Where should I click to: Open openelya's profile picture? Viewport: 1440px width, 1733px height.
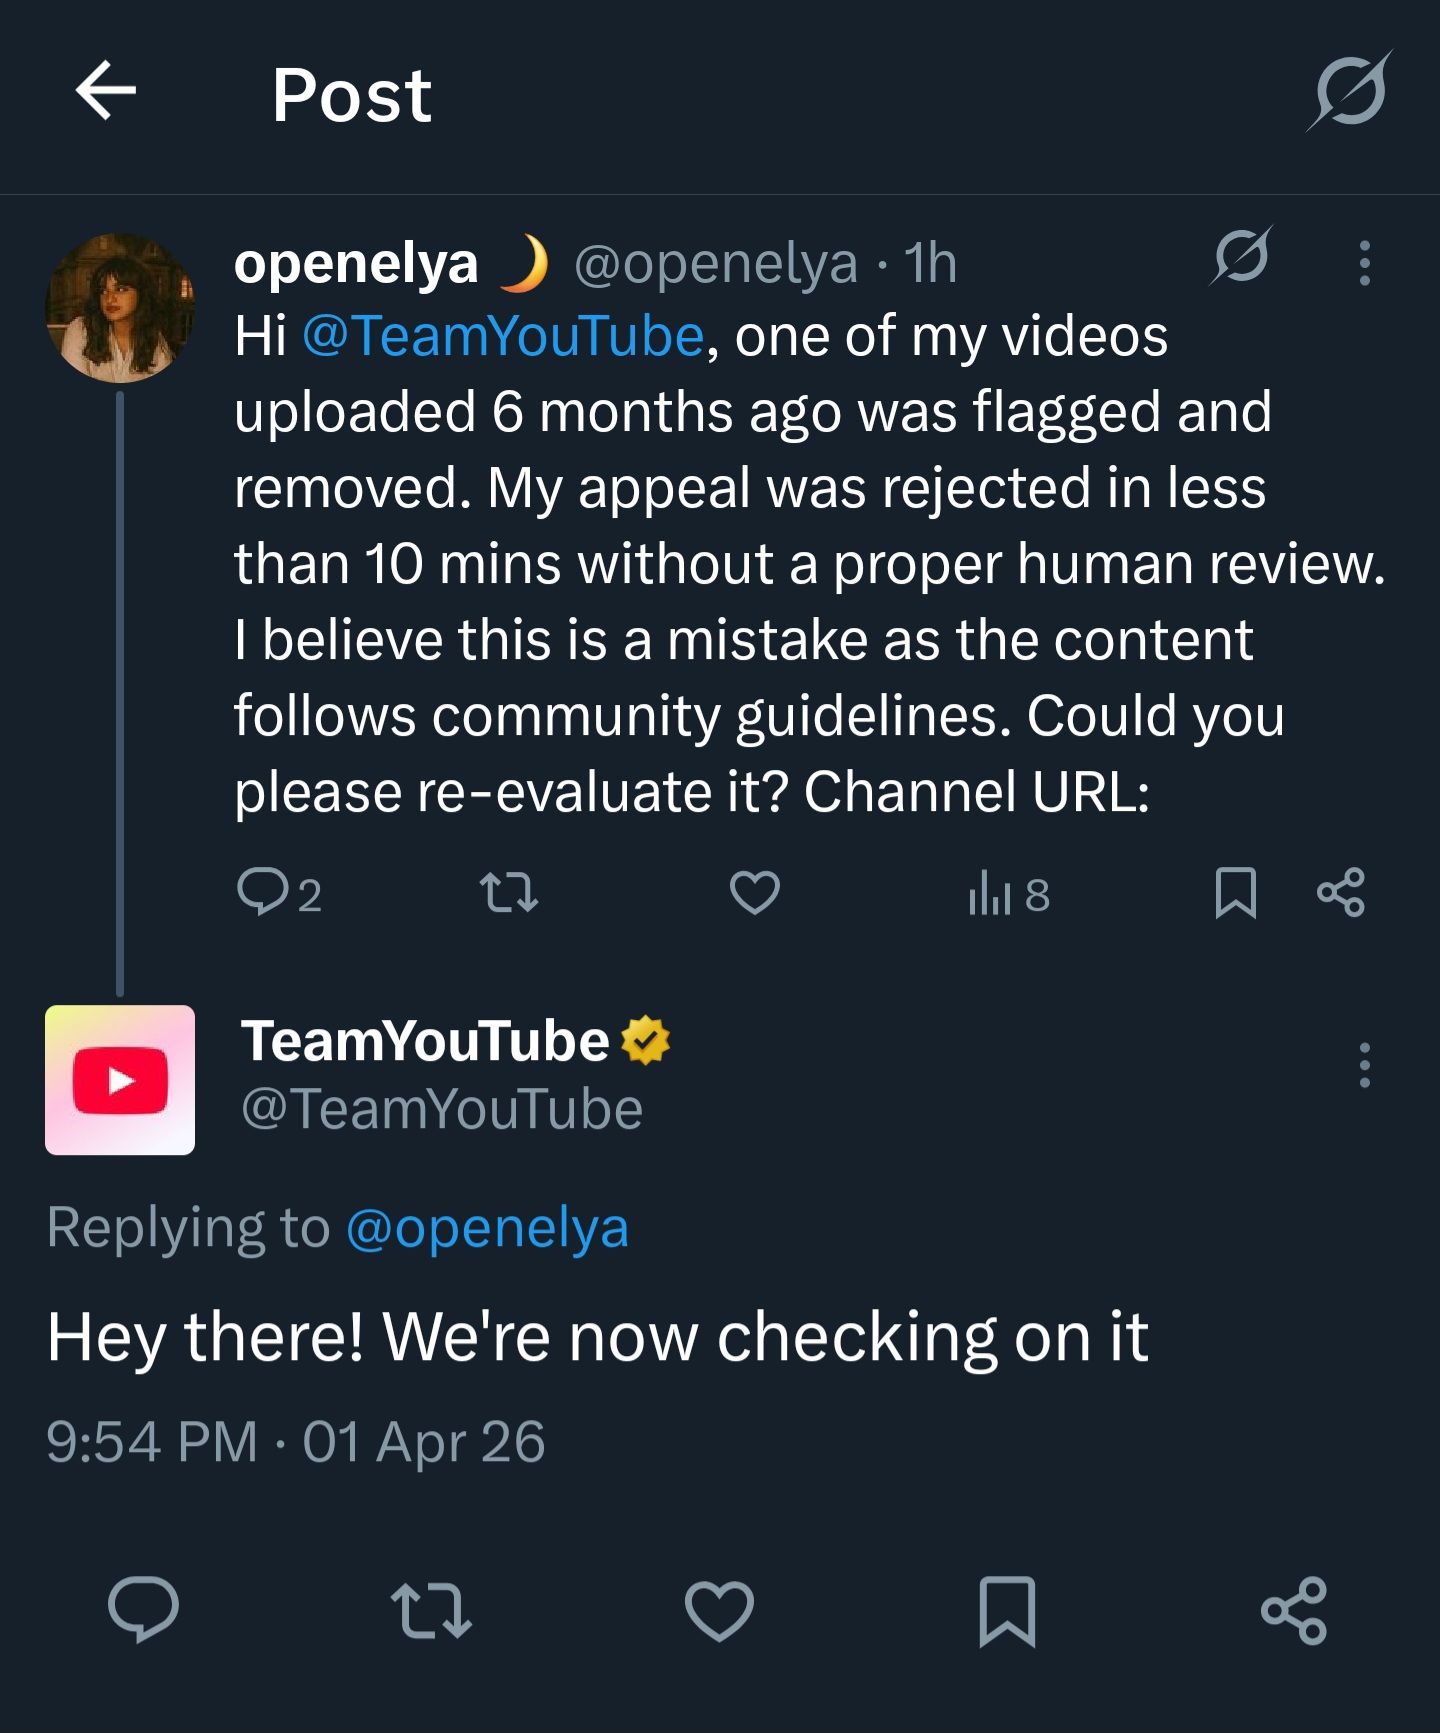pos(120,308)
